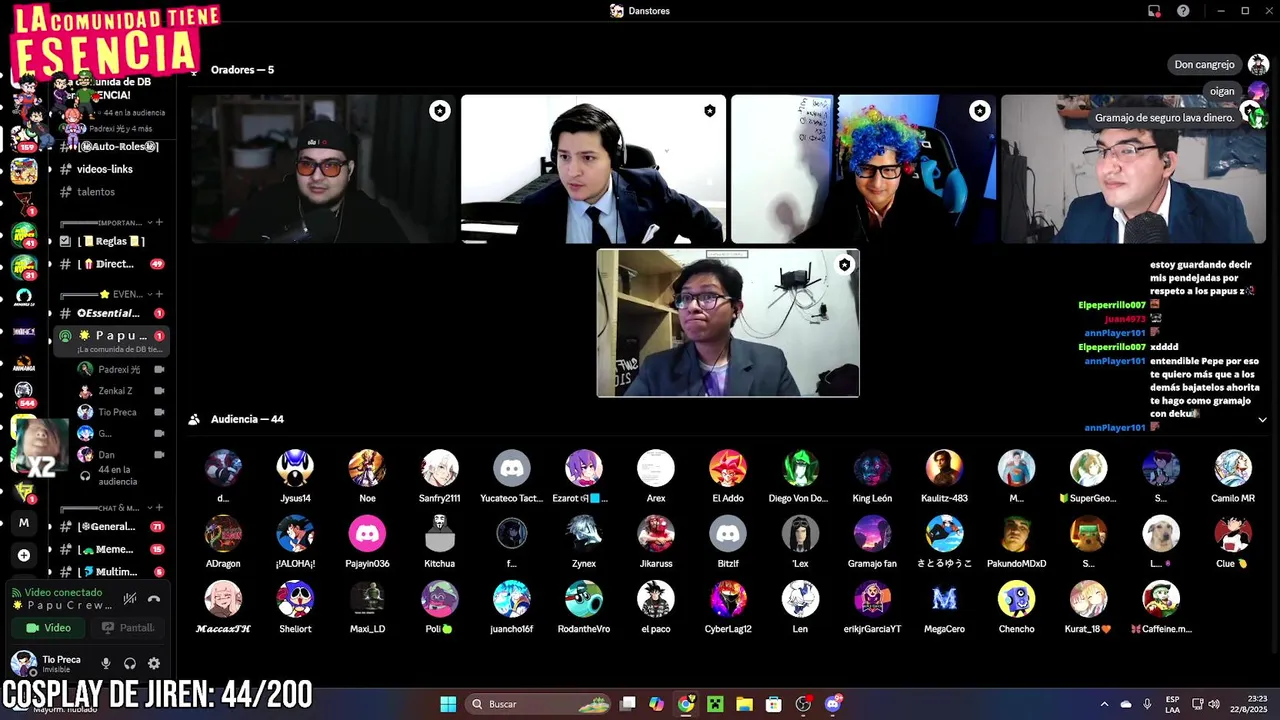Viewport: 1280px width, 720px height.
Task: Click the Buscar taskbar search box
Action: (540, 704)
